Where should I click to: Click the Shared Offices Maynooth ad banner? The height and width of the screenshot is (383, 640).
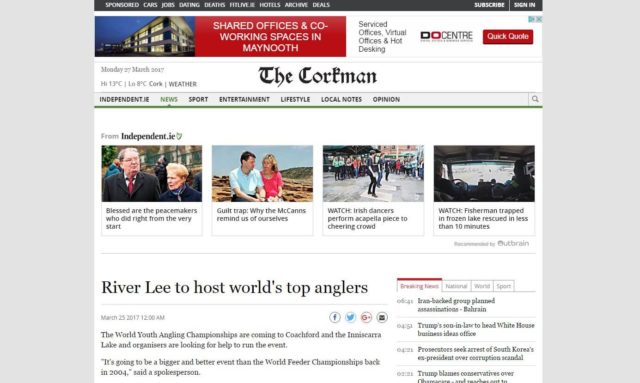pyautogui.click(x=220, y=36)
